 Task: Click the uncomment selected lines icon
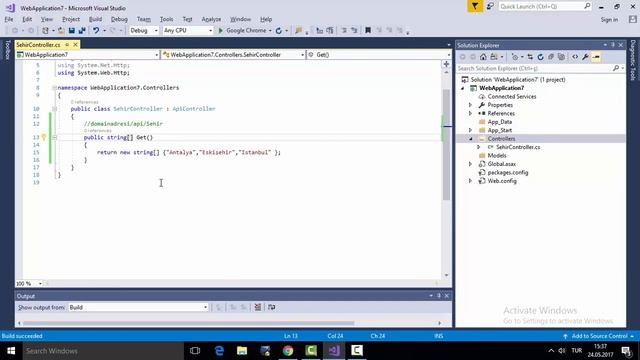354,31
